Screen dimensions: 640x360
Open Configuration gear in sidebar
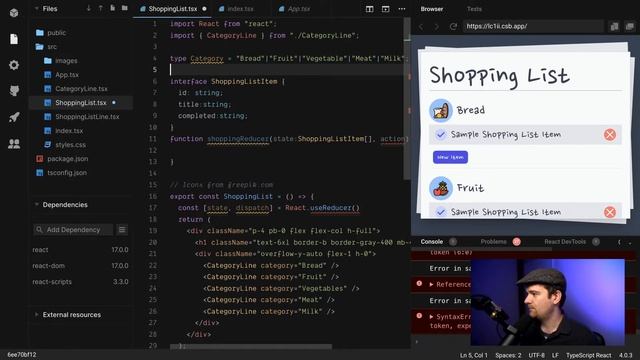point(14,65)
